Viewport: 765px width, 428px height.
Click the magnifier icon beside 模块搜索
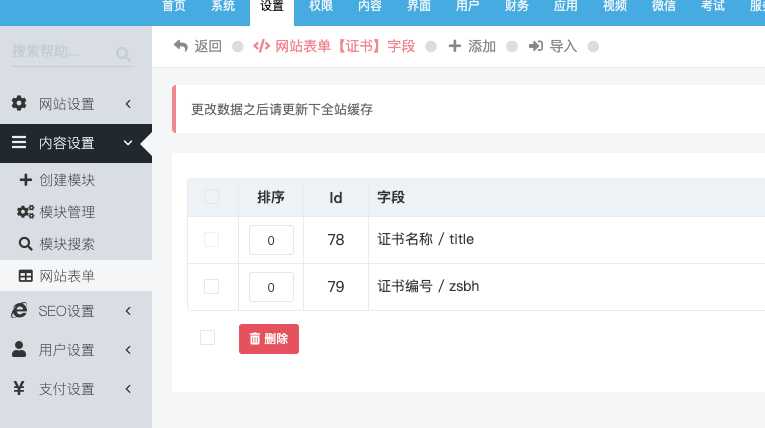25,244
